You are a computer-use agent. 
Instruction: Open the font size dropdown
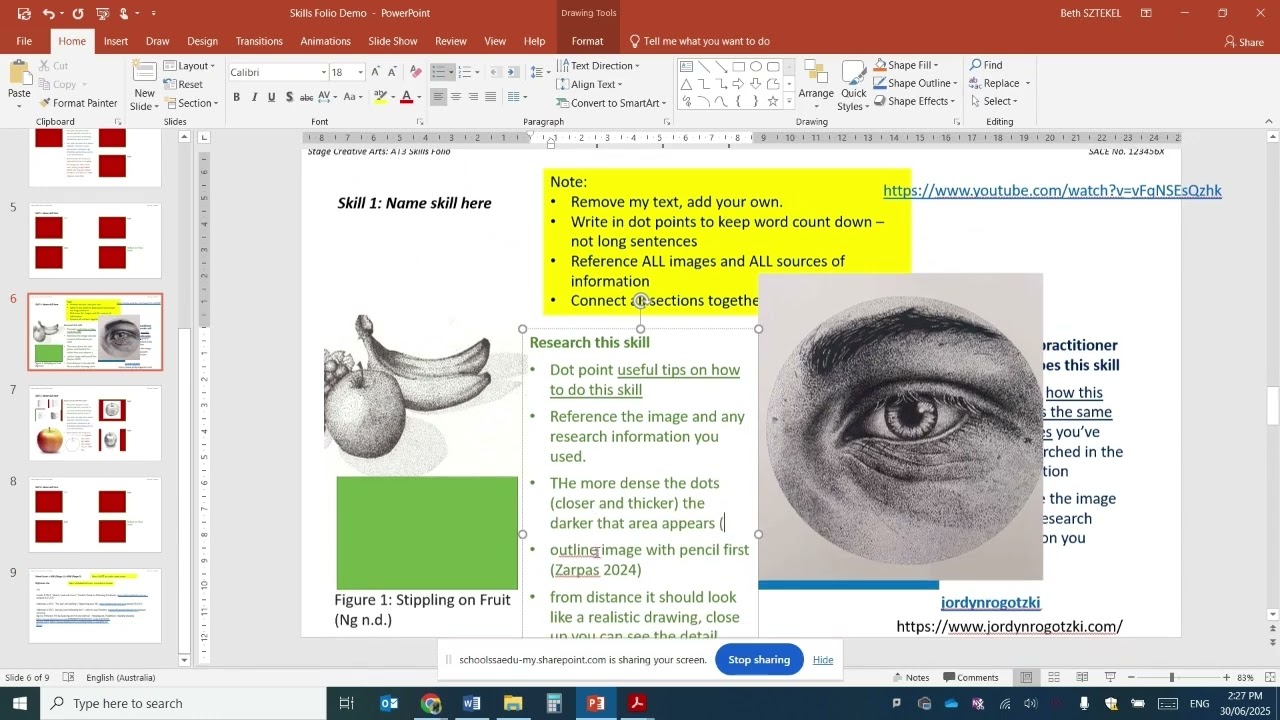pyautogui.click(x=361, y=72)
